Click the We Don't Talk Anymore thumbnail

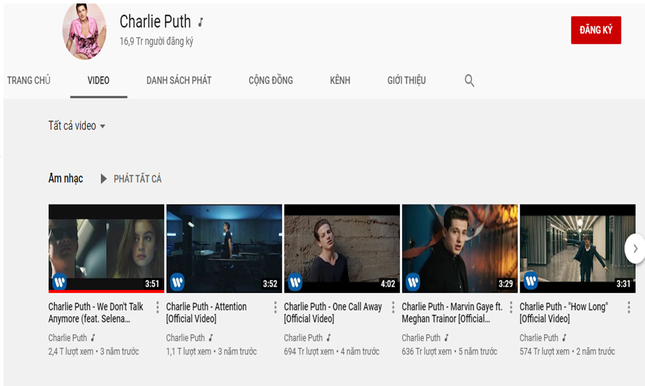click(106, 249)
